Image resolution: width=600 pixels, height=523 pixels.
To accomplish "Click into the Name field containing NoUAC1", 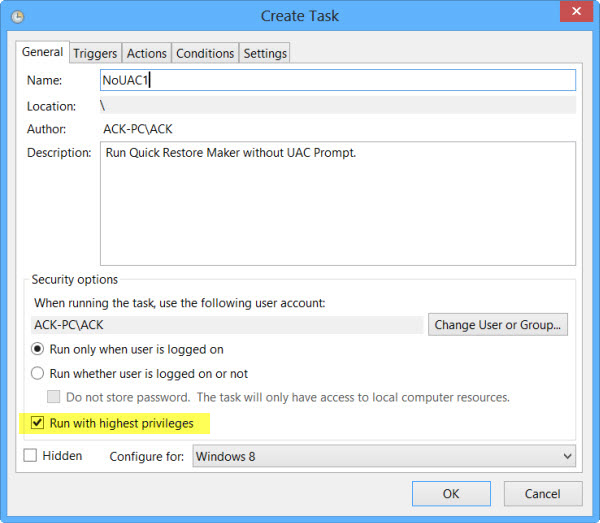I will tap(338, 80).
